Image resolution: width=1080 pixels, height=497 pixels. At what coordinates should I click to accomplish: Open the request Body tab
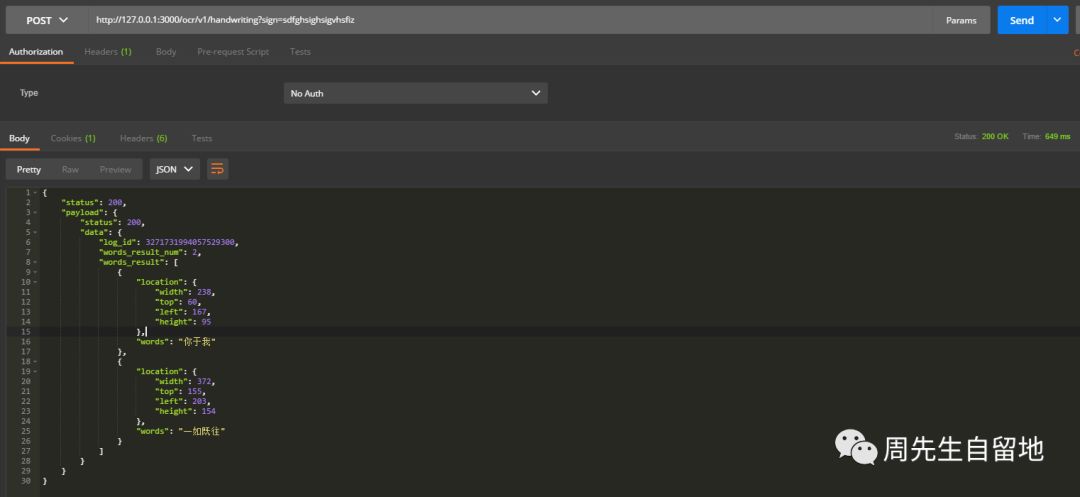coord(166,52)
